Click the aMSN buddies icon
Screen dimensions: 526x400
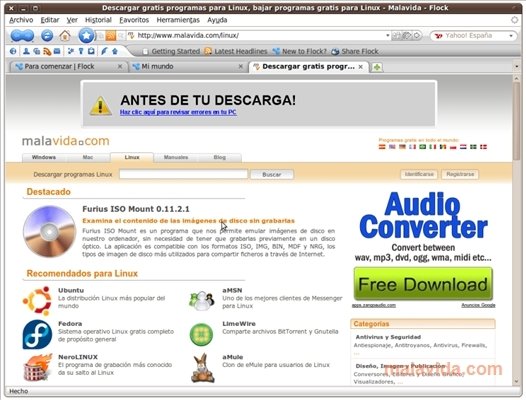coord(202,301)
